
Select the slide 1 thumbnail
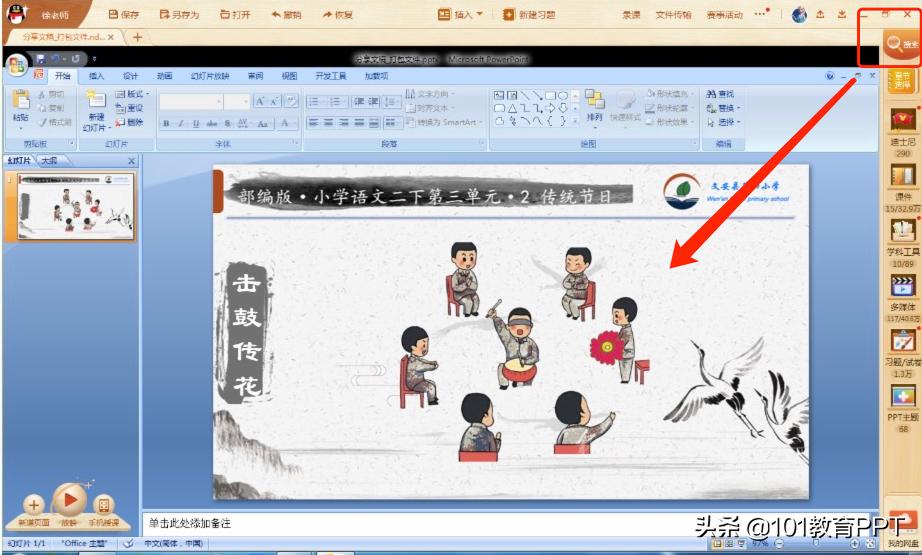[75, 206]
